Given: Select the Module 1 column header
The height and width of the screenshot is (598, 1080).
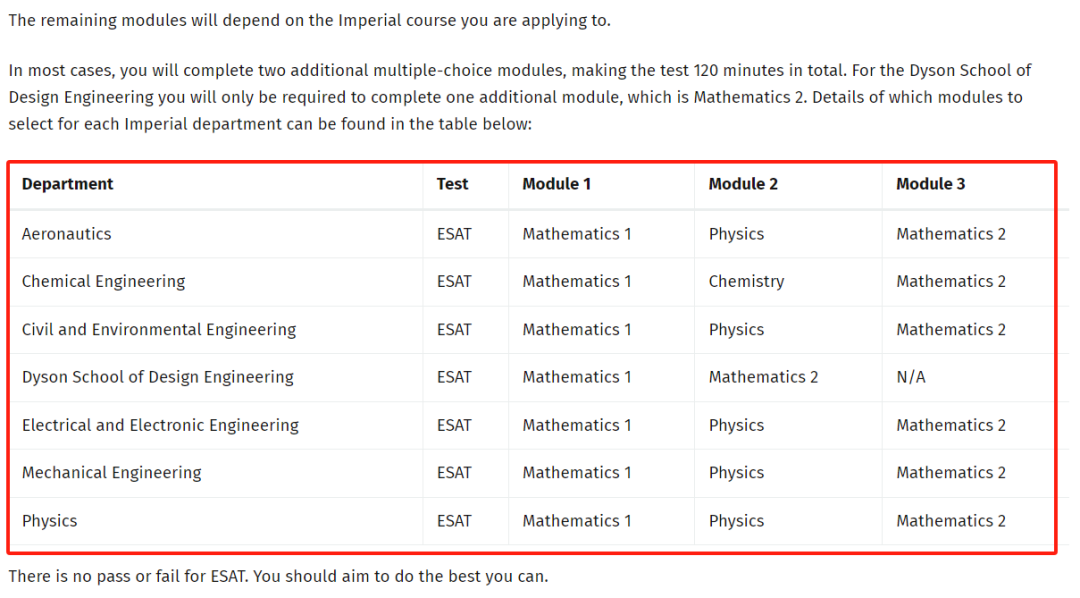Looking at the screenshot, I should coord(556,184).
